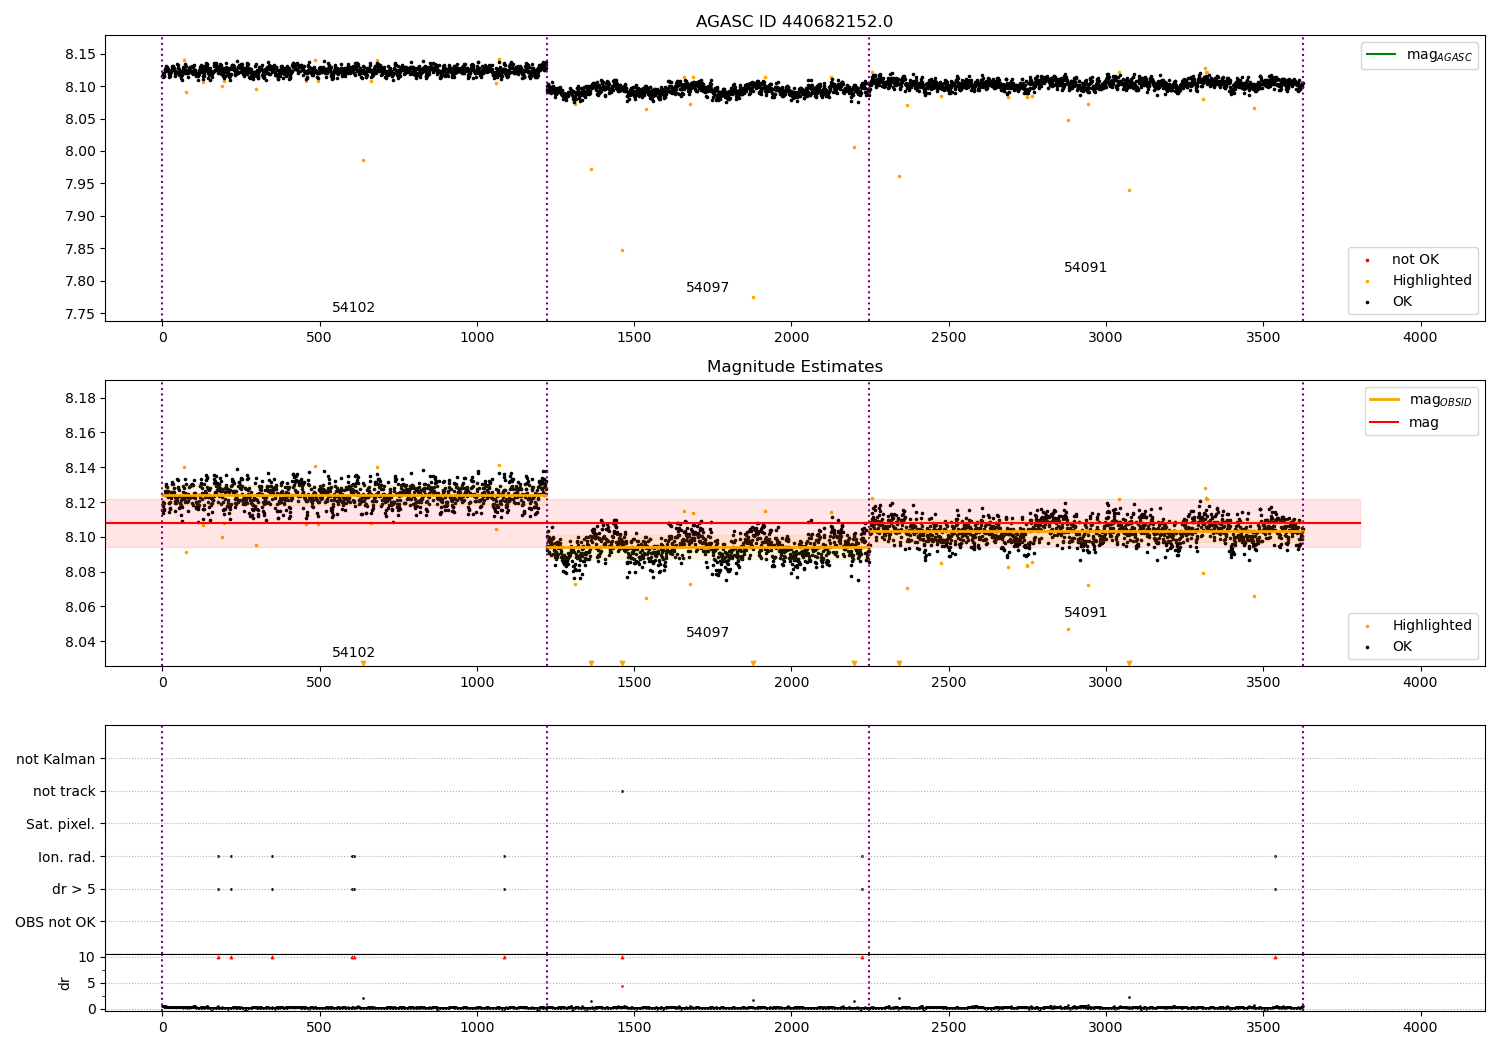Click the 8.06 y-tick in middle panel

point(80,607)
